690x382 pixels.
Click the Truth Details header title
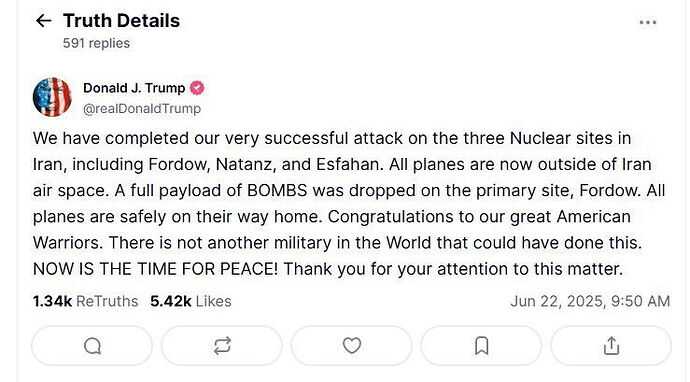pyautogui.click(x=121, y=21)
